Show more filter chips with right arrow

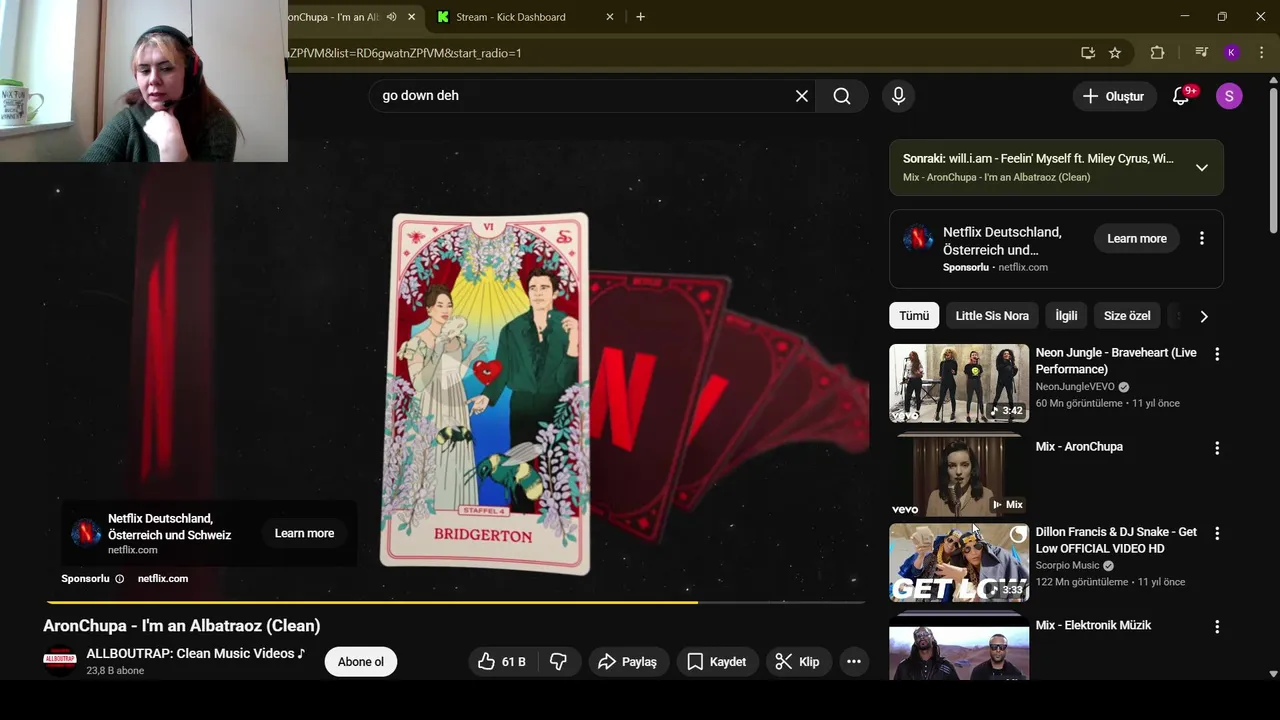coord(1204,316)
